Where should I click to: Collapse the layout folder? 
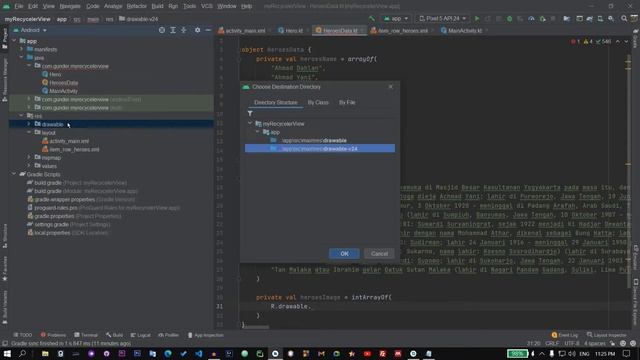tap(29, 132)
